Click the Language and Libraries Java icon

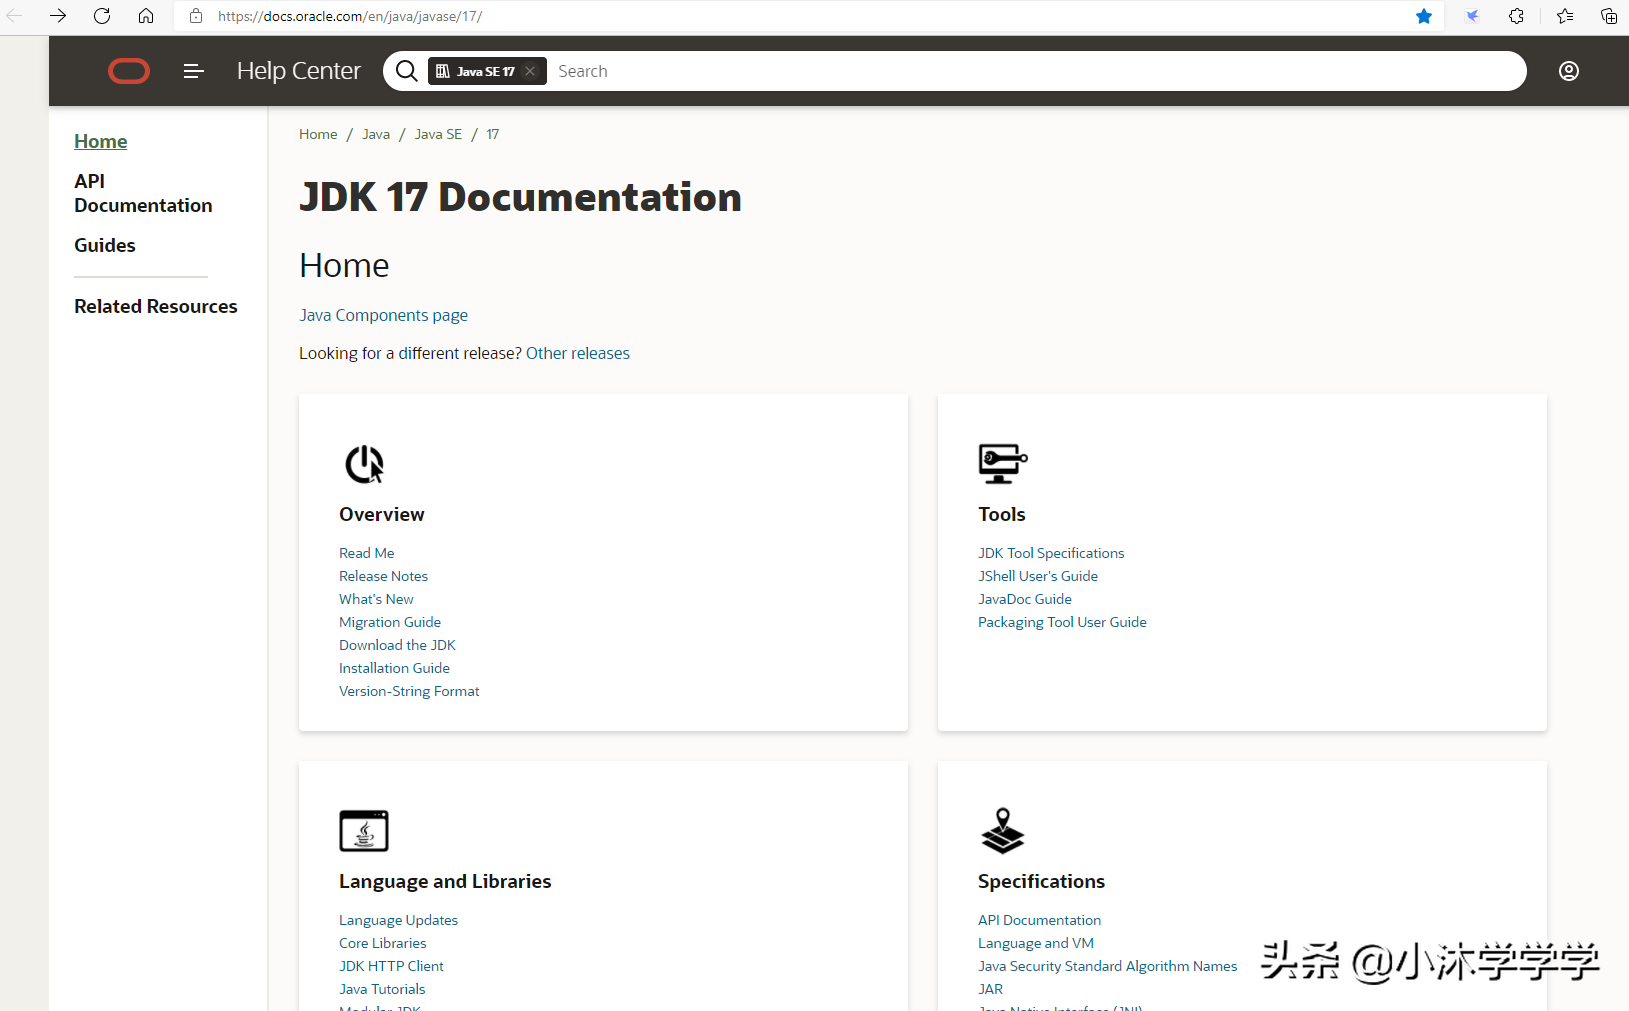[x=364, y=831]
